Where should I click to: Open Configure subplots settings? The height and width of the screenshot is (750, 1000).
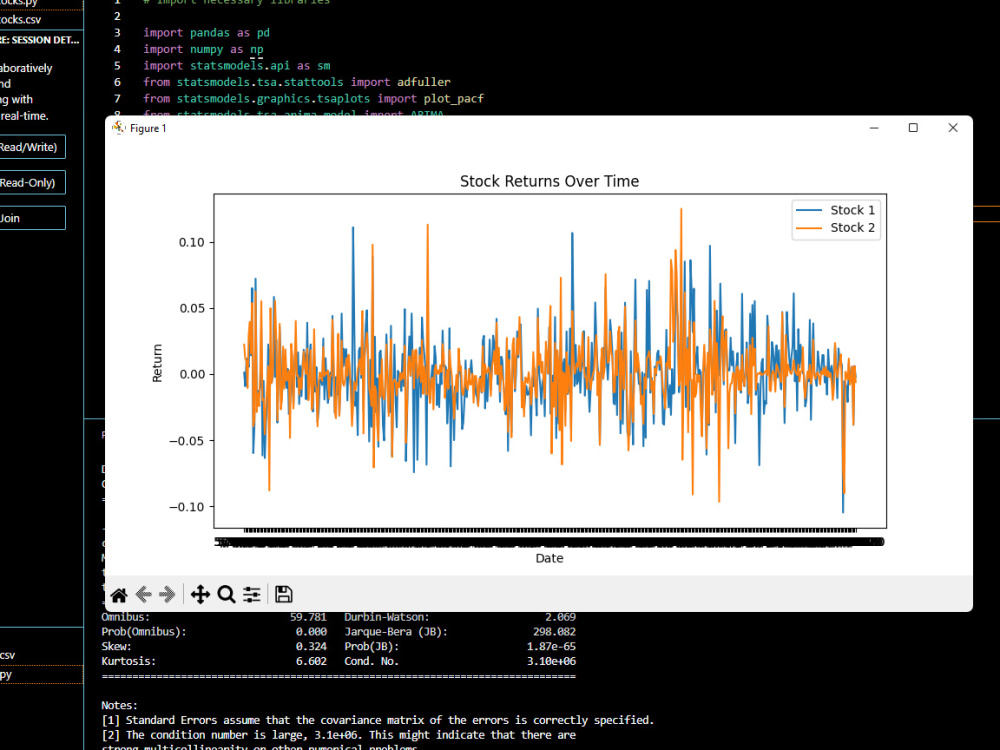(252, 594)
